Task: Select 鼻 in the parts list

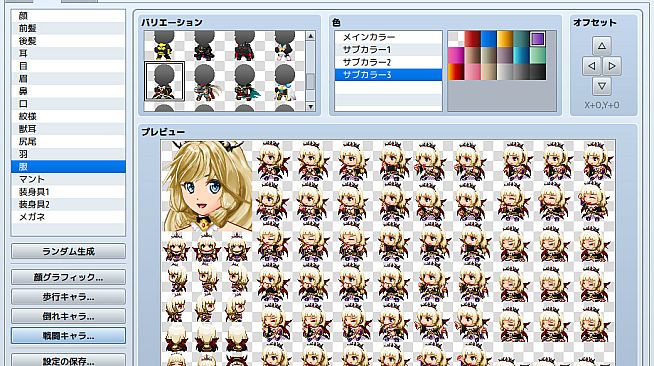Action: [68, 91]
